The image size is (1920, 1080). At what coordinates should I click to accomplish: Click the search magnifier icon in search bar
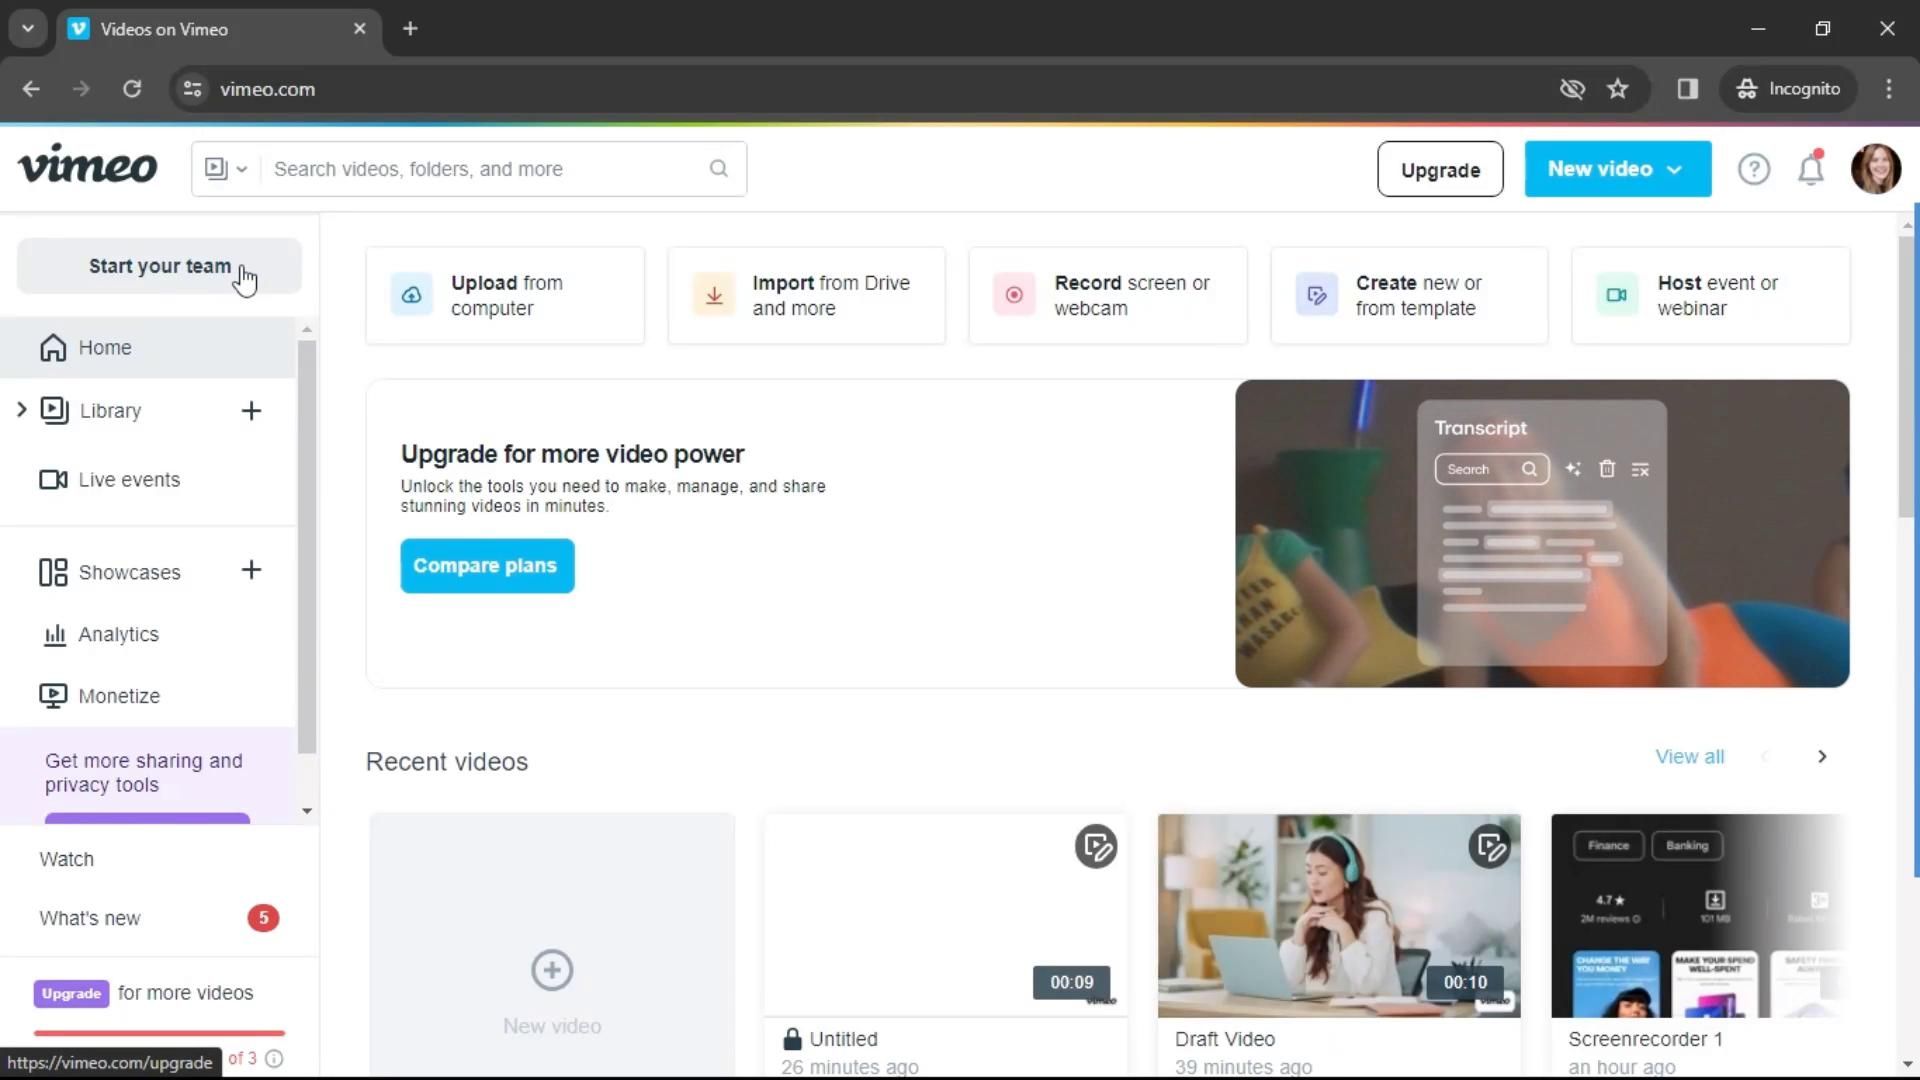pyautogui.click(x=718, y=169)
